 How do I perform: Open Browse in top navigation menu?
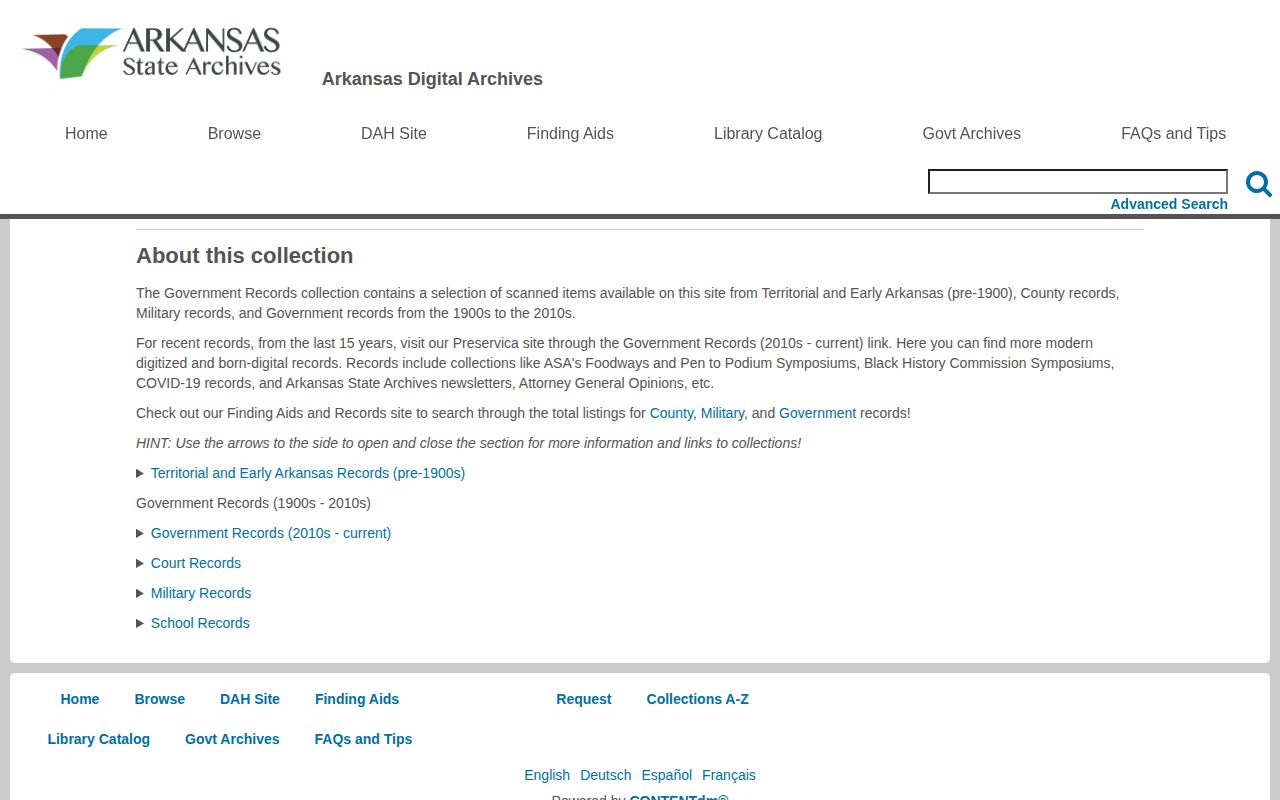pos(234,133)
